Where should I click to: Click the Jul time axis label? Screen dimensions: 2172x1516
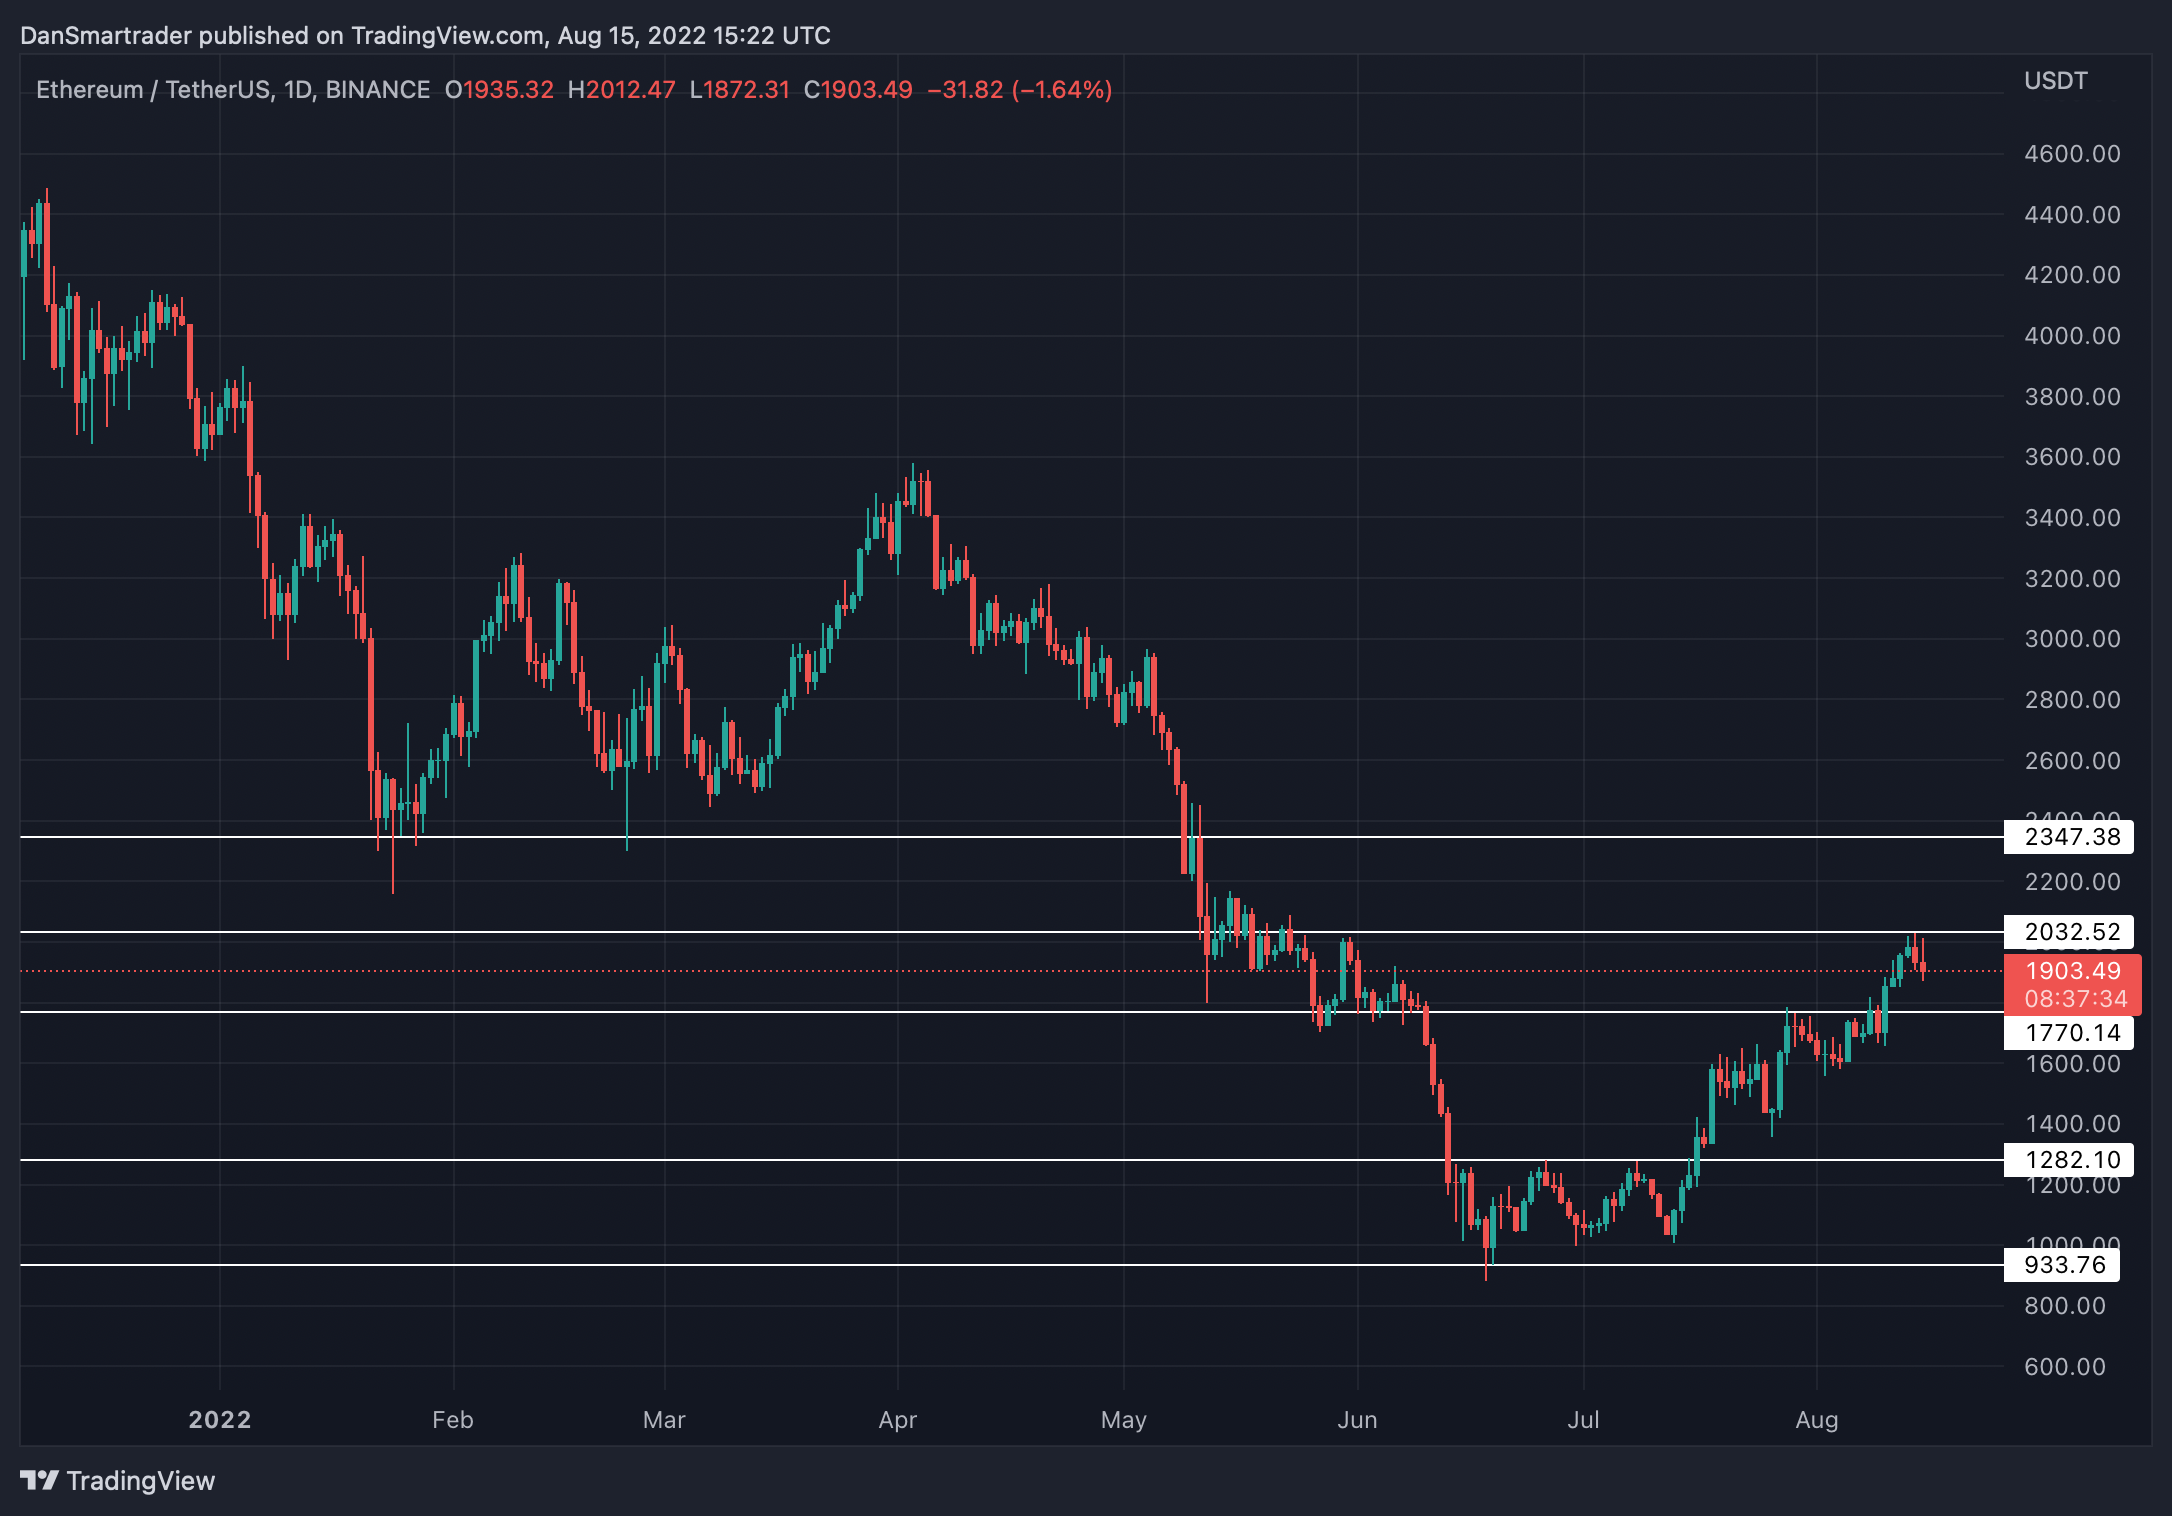pos(1584,1420)
